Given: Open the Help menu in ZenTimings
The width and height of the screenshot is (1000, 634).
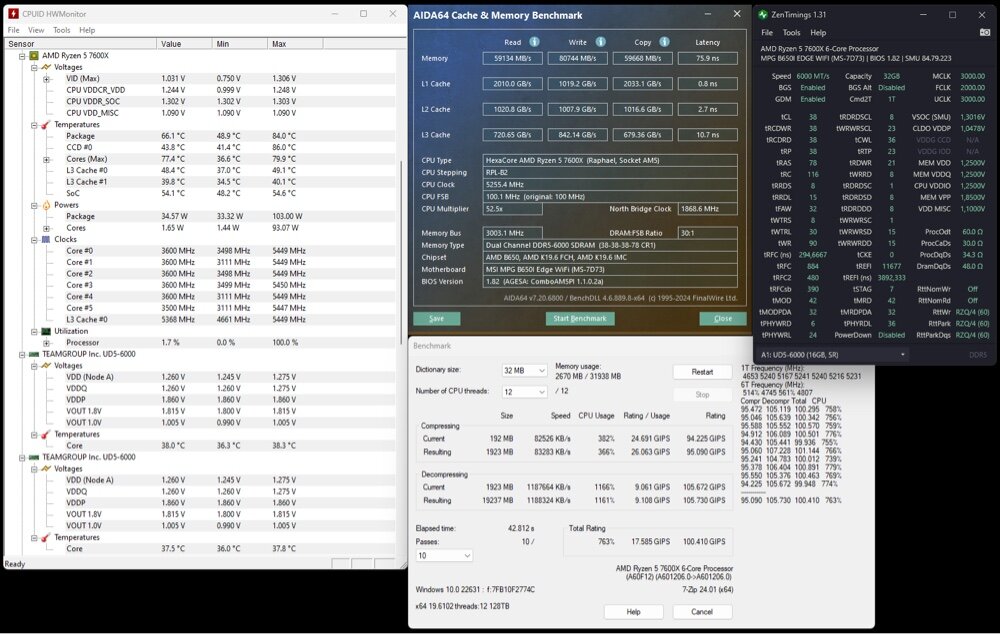Looking at the screenshot, I should 818,33.
